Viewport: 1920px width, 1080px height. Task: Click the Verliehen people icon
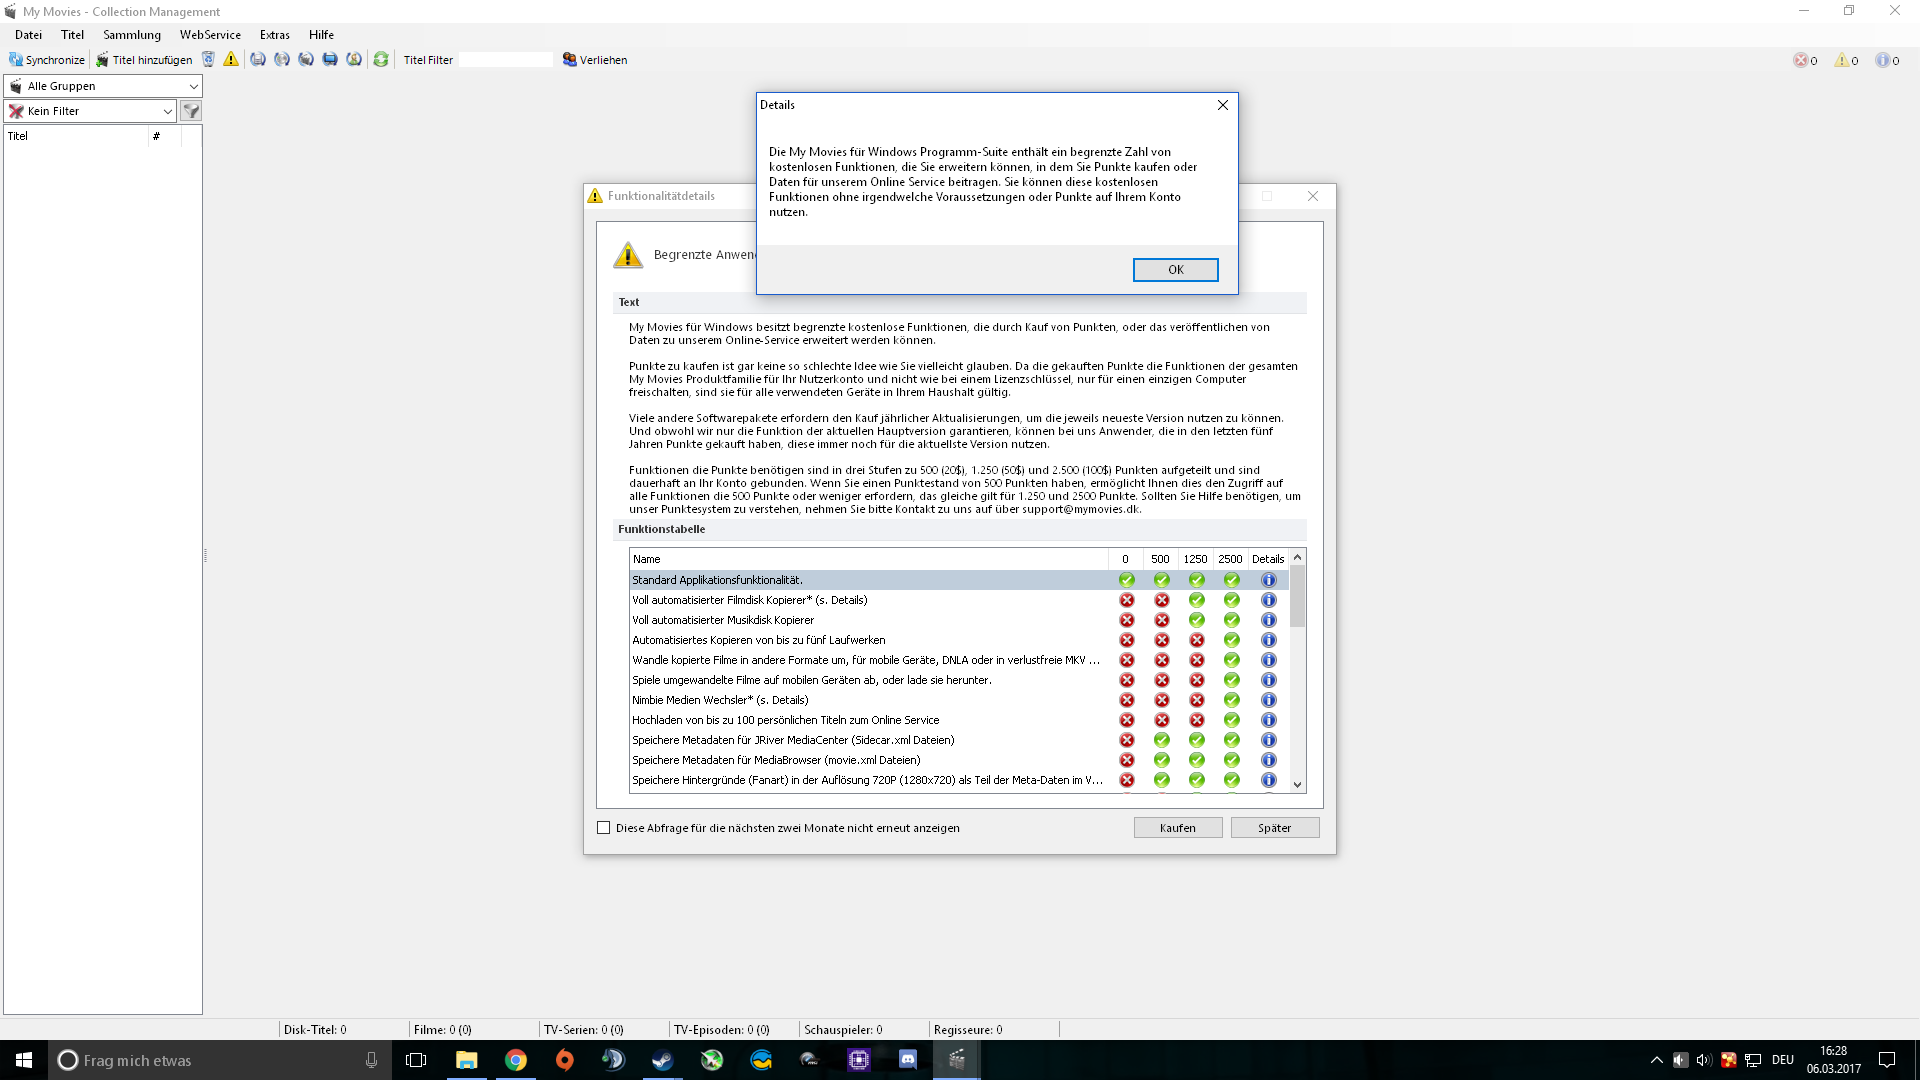point(569,60)
